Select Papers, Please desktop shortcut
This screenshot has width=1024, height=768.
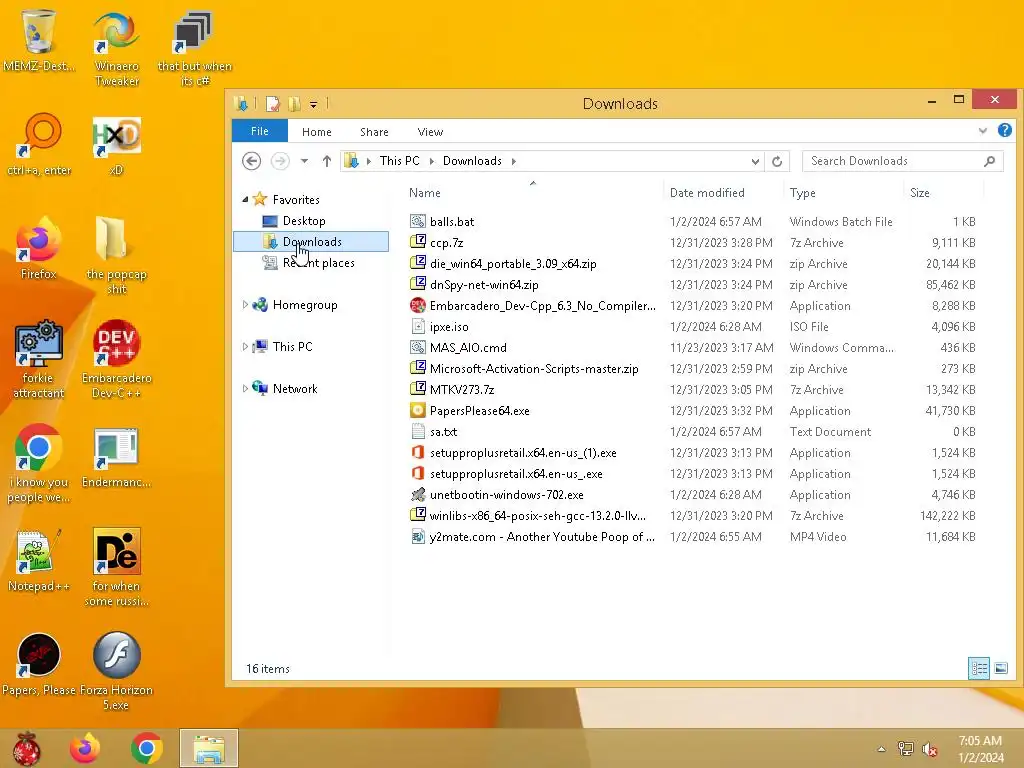39,664
